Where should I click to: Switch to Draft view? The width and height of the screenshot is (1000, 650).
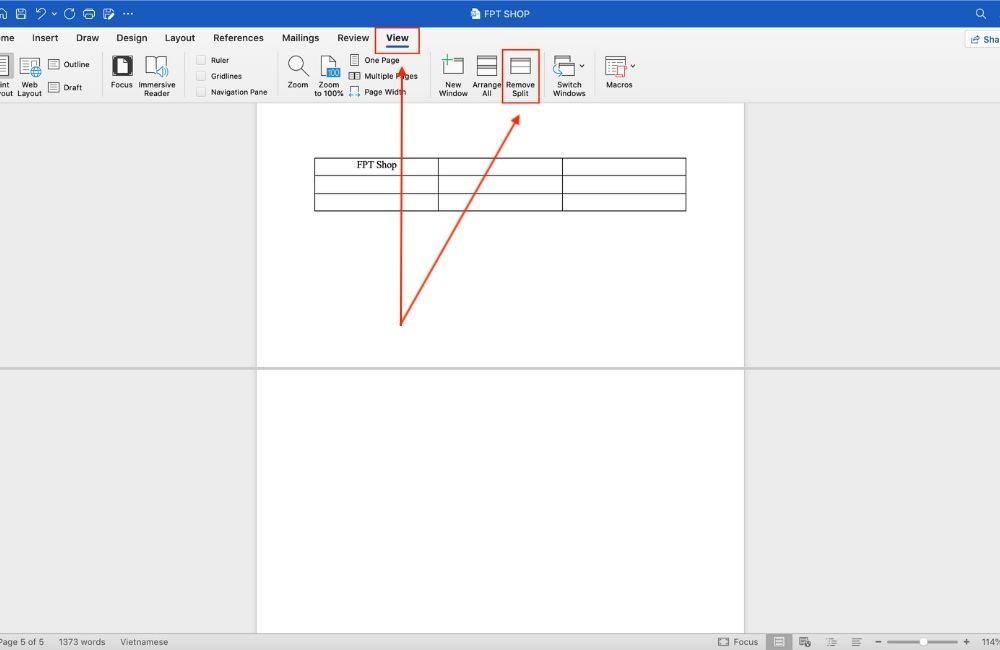pyautogui.click(x=66, y=87)
